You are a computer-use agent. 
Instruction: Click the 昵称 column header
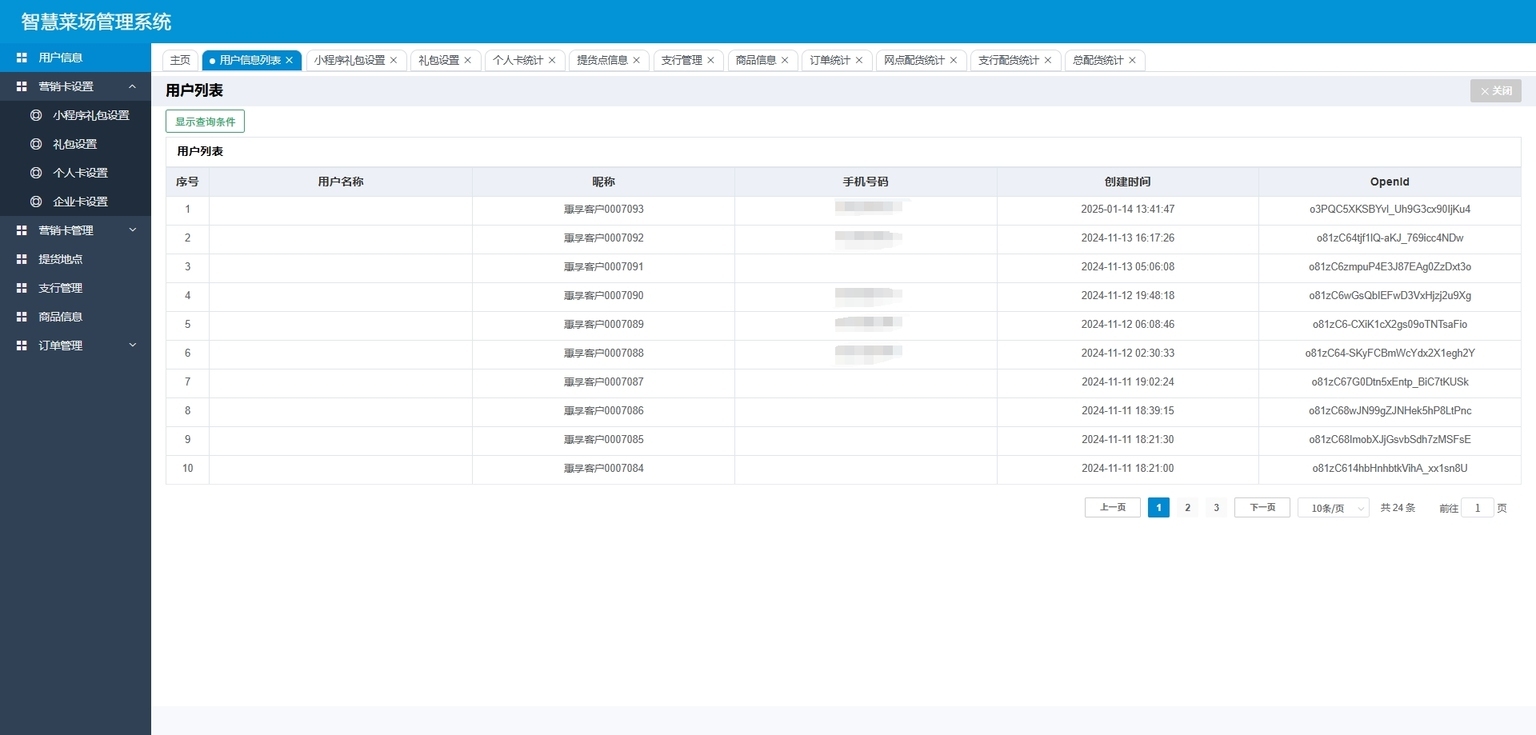pos(603,182)
